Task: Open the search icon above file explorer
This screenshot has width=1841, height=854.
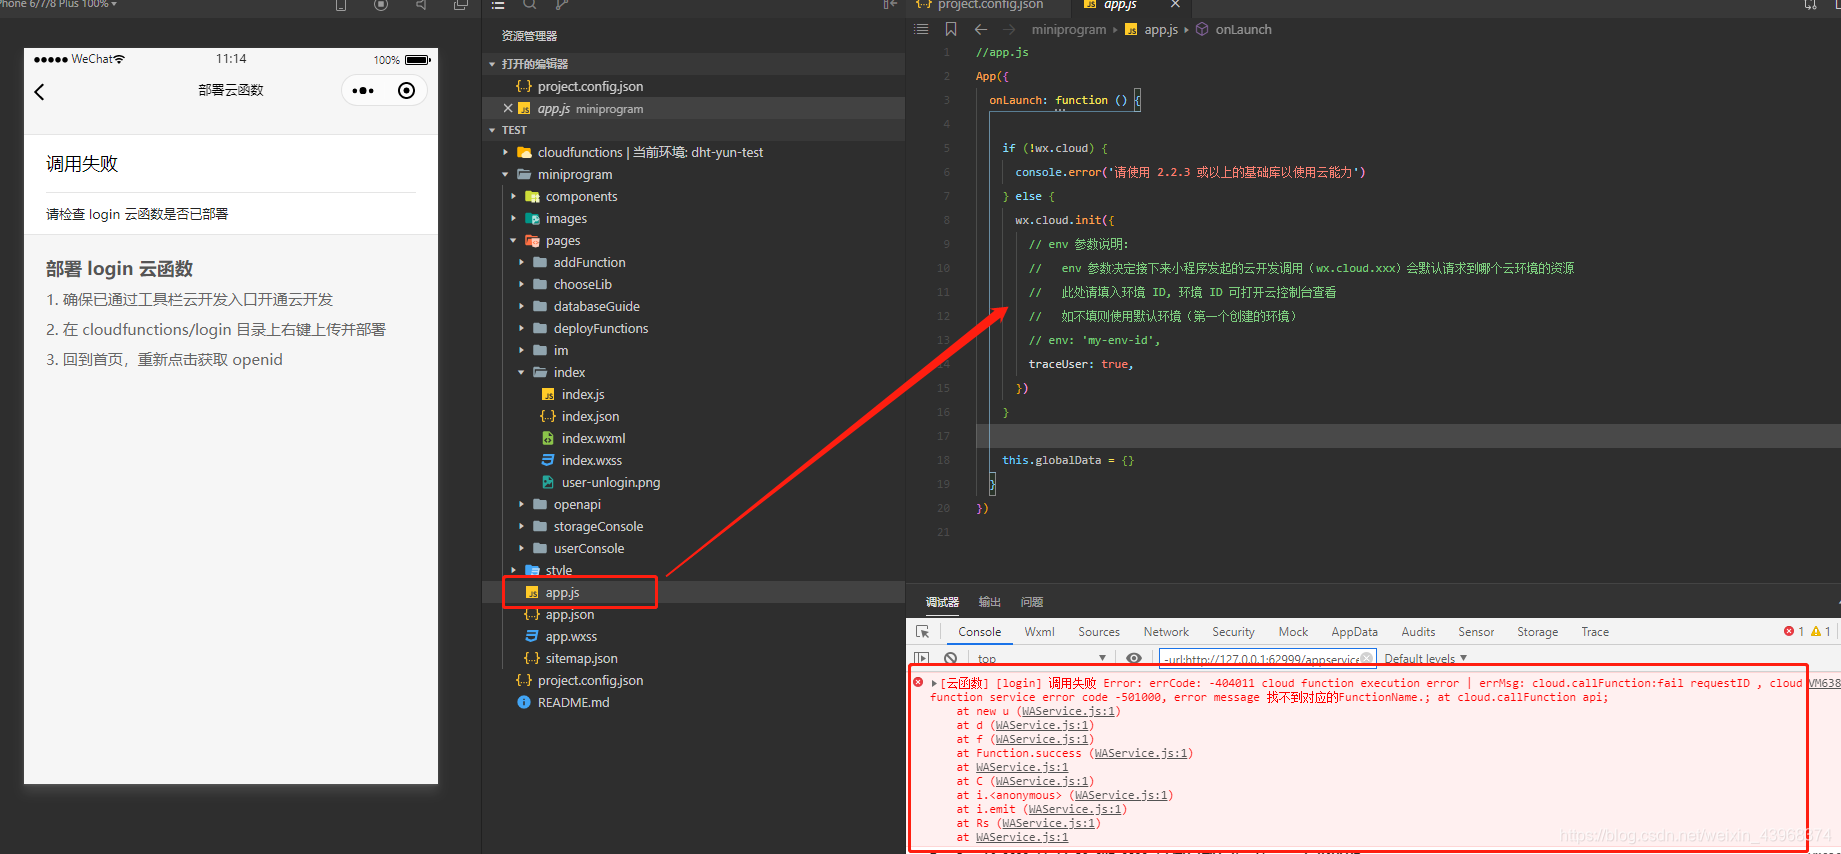Action: (x=530, y=5)
